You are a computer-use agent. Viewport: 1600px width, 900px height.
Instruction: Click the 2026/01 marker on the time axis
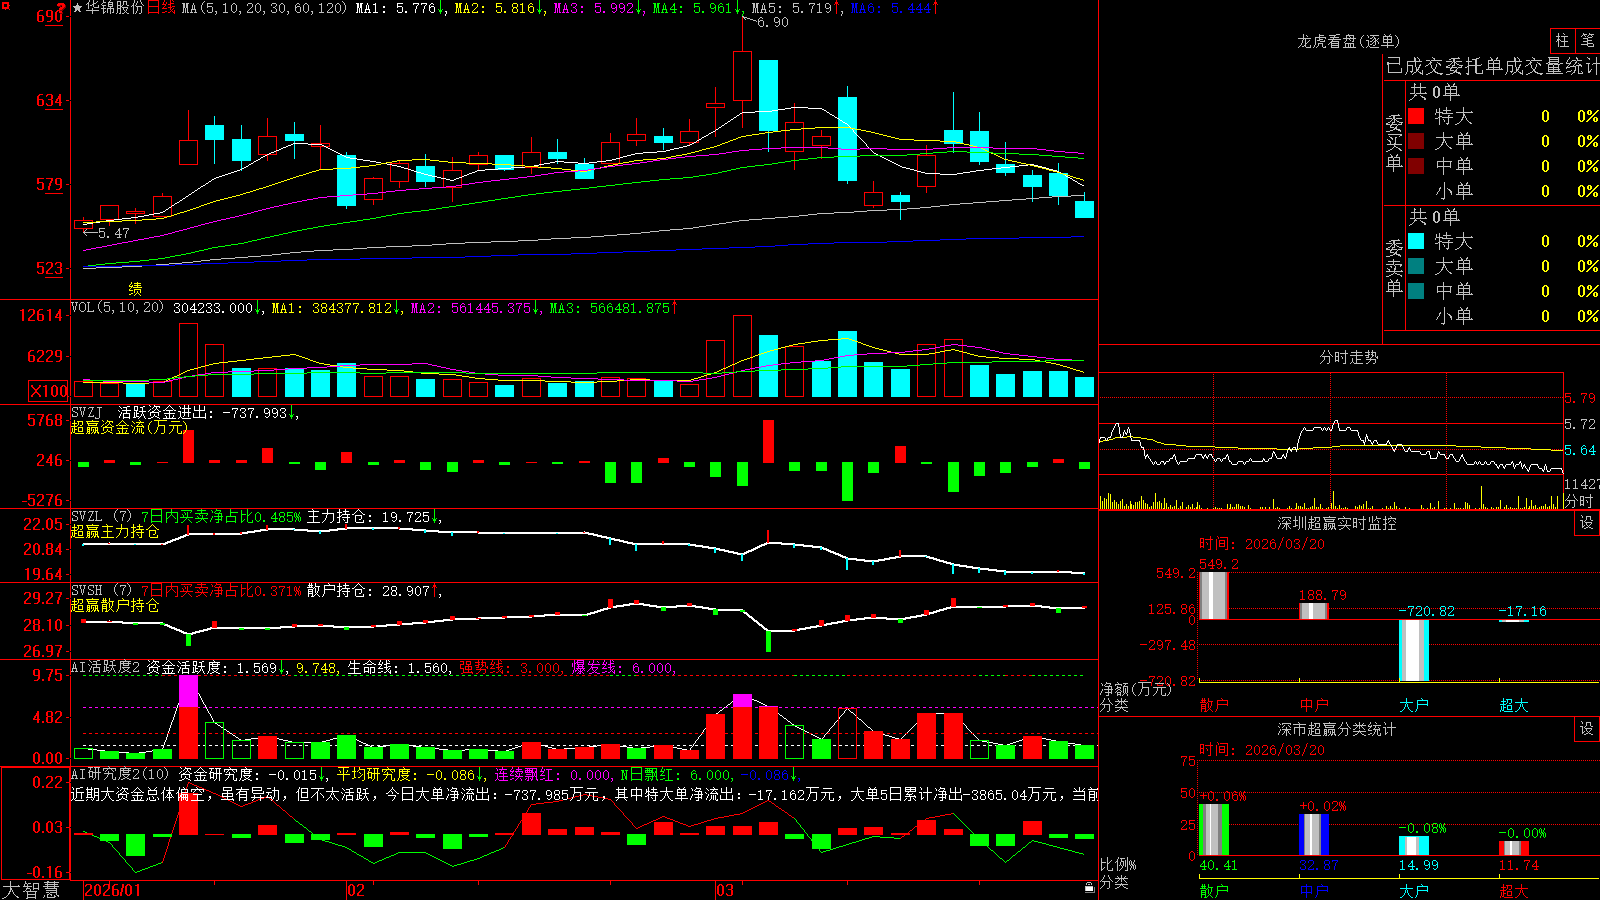pos(113,890)
